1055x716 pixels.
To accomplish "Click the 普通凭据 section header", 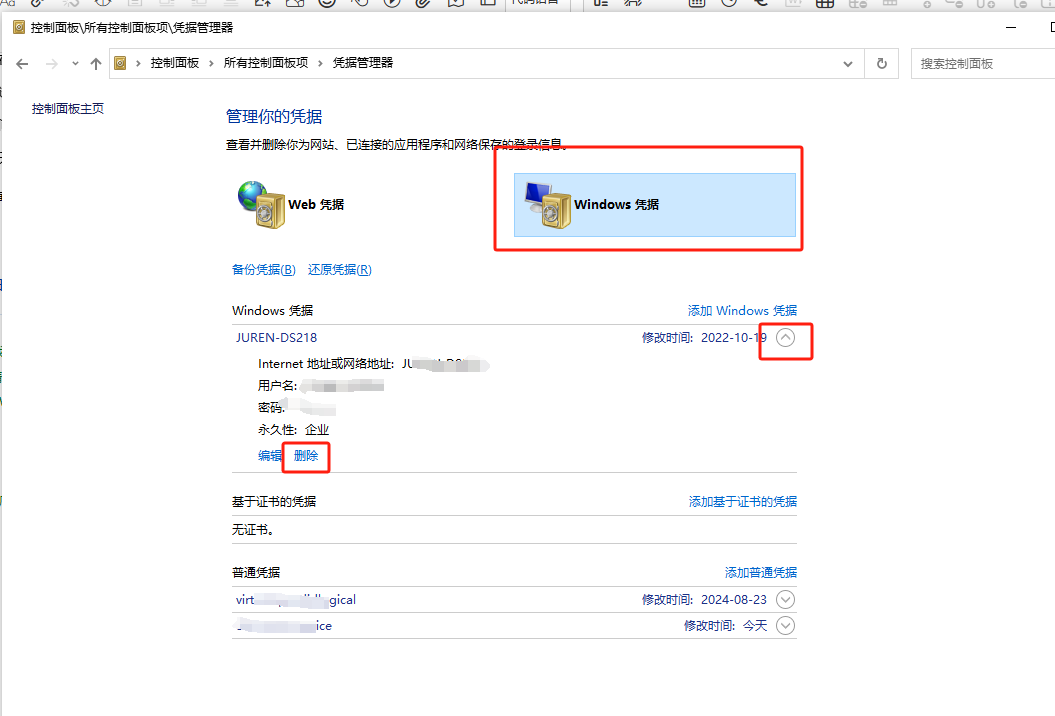I will click(x=256, y=573).
